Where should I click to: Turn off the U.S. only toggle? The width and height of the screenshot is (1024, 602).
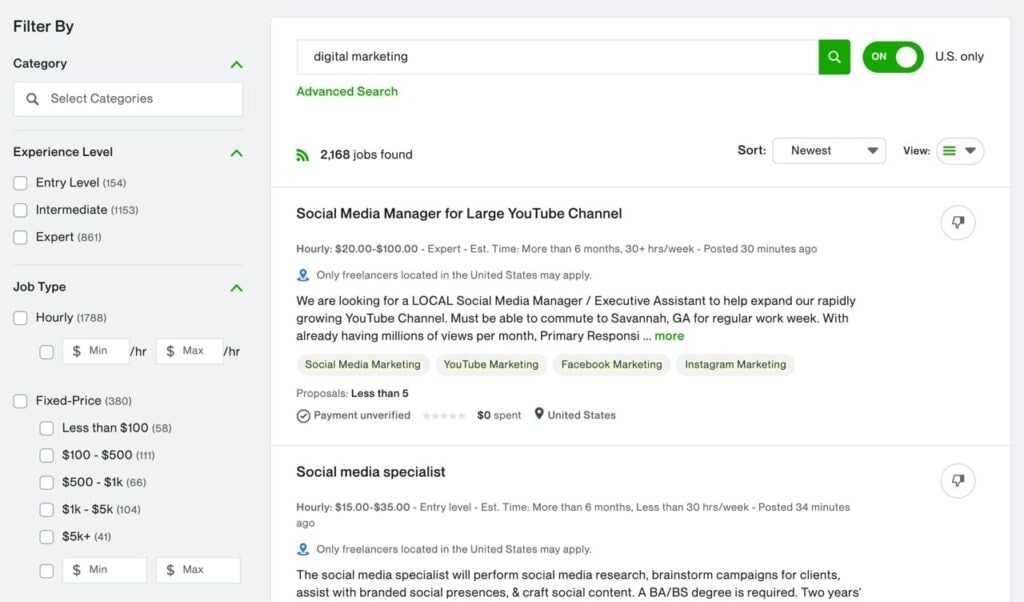[x=891, y=57]
